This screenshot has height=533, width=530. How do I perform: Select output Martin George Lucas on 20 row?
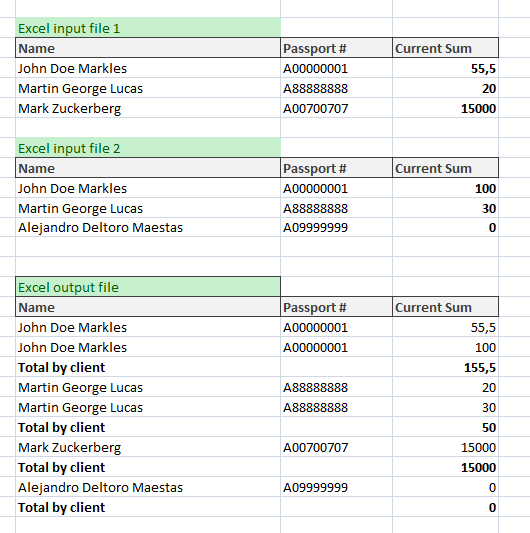[x=148, y=387]
